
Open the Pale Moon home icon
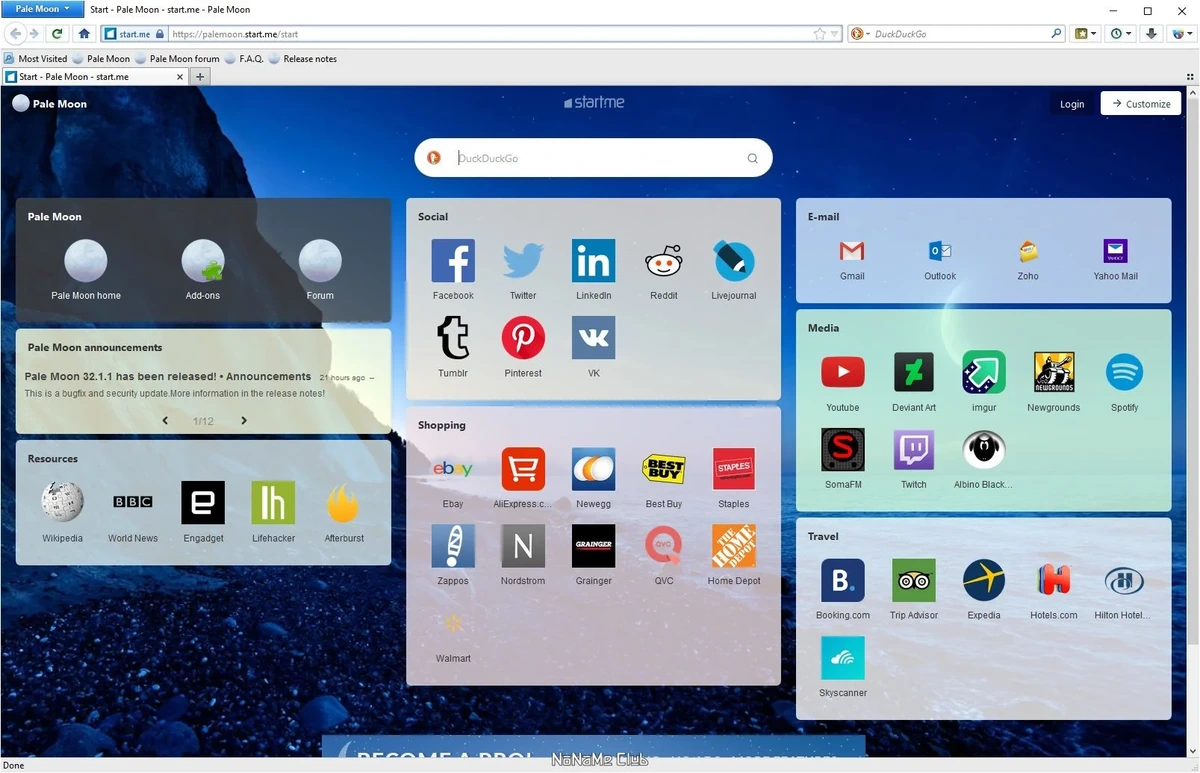click(86, 261)
